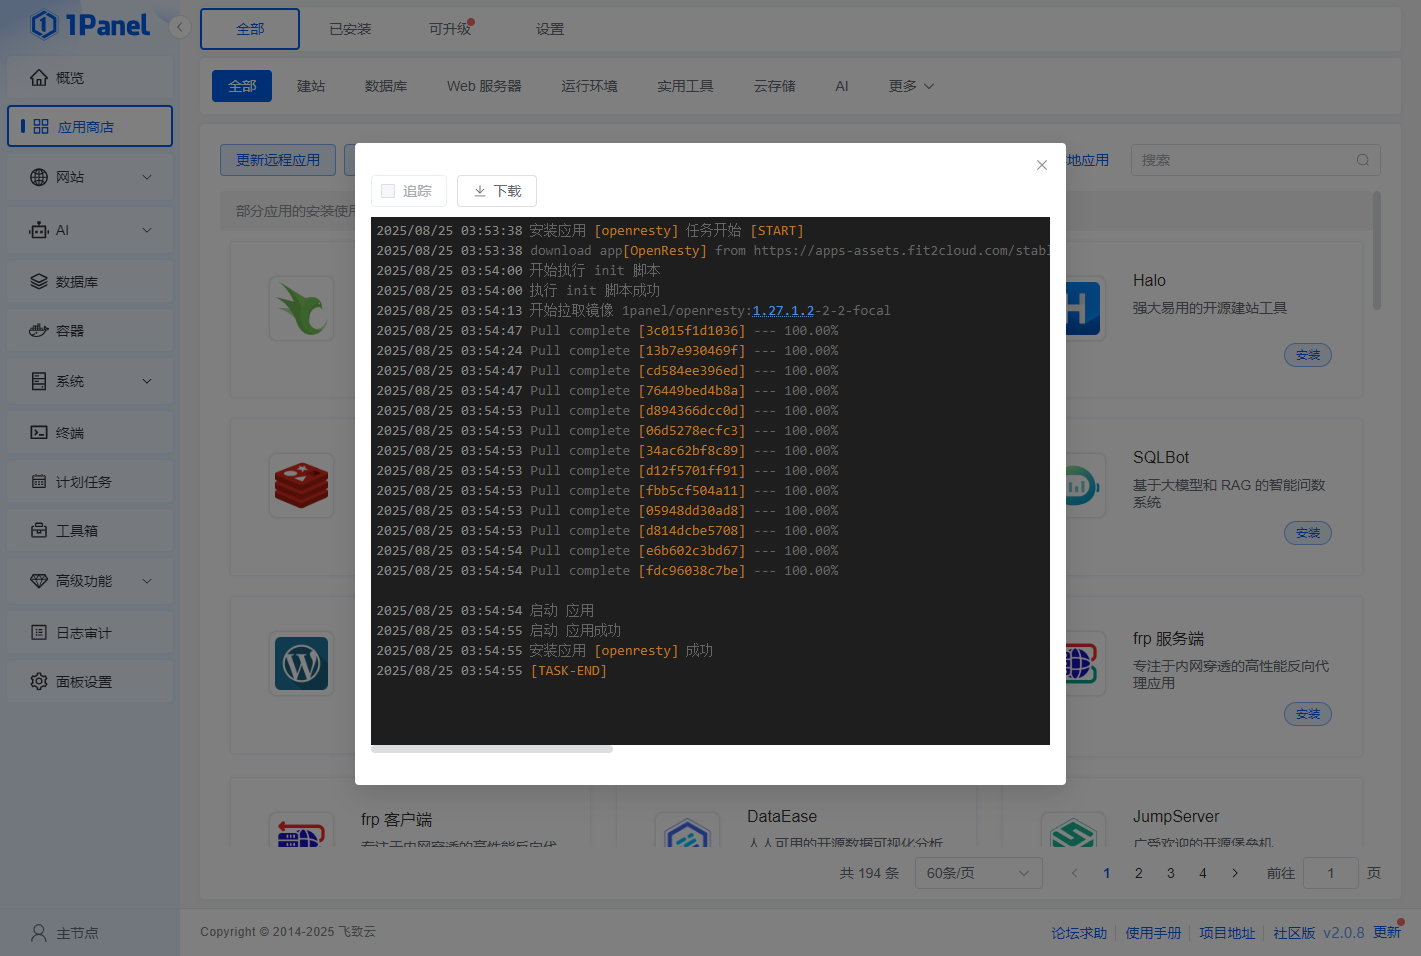Open 终端 terminal menu
The height and width of the screenshot is (956, 1421).
coord(90,433)
